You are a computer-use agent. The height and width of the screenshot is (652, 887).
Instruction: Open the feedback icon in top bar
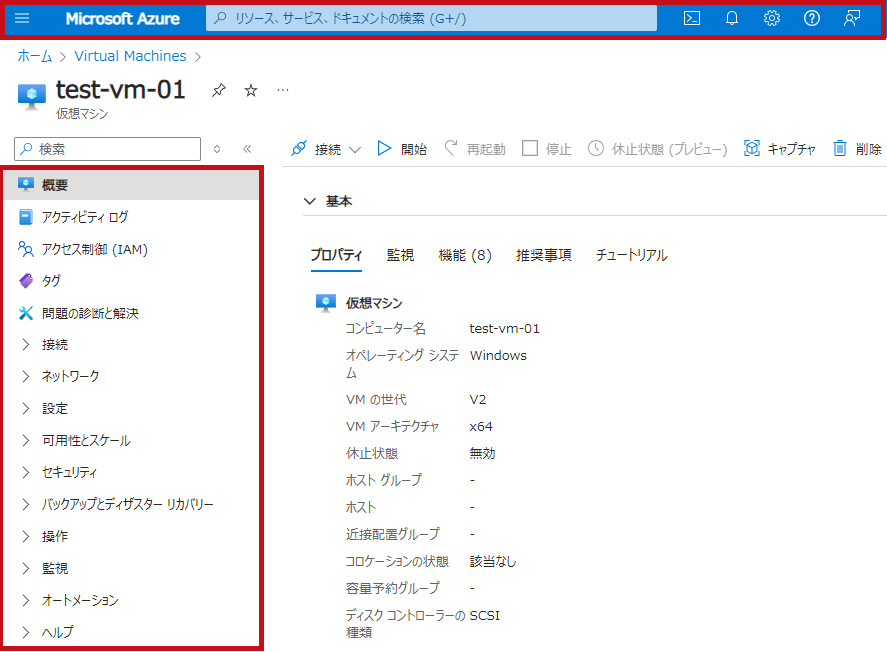tap(852, 19)
